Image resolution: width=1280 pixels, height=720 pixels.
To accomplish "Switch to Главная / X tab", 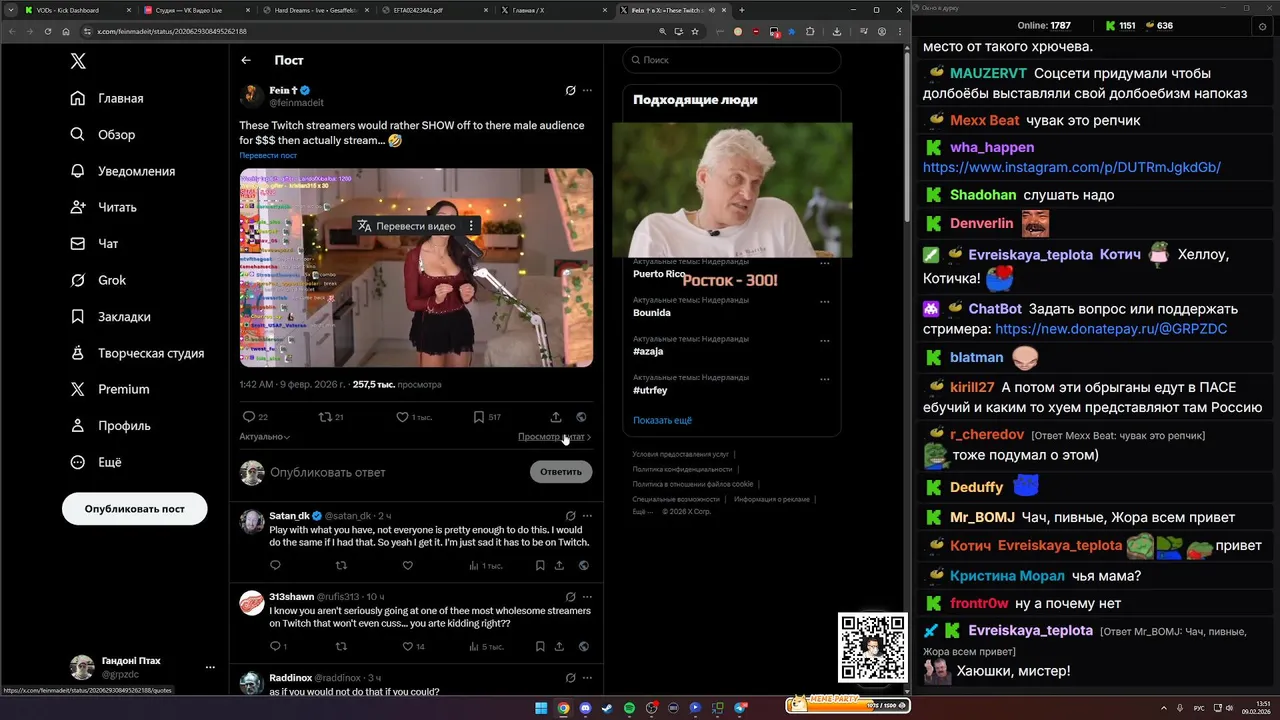I will point(552,10).
